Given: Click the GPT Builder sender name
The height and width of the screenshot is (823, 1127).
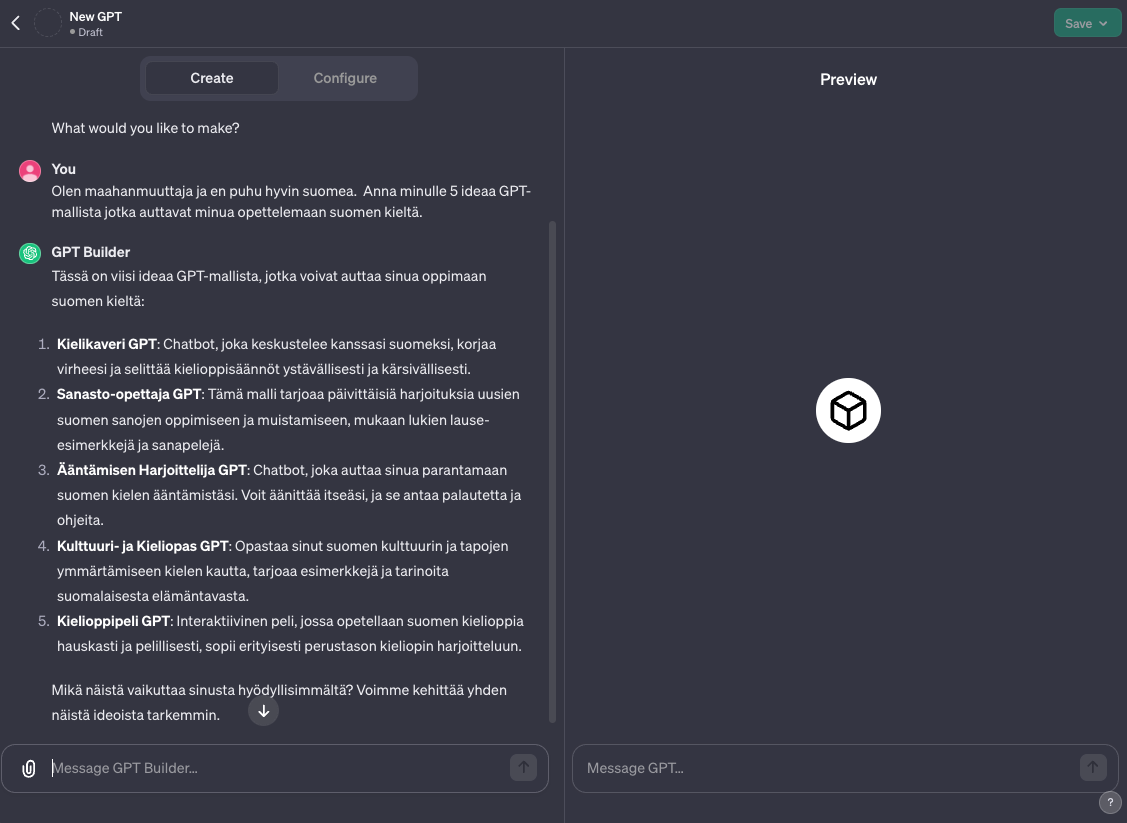Looking at the screenshot, I should click(x=91, y=252).
